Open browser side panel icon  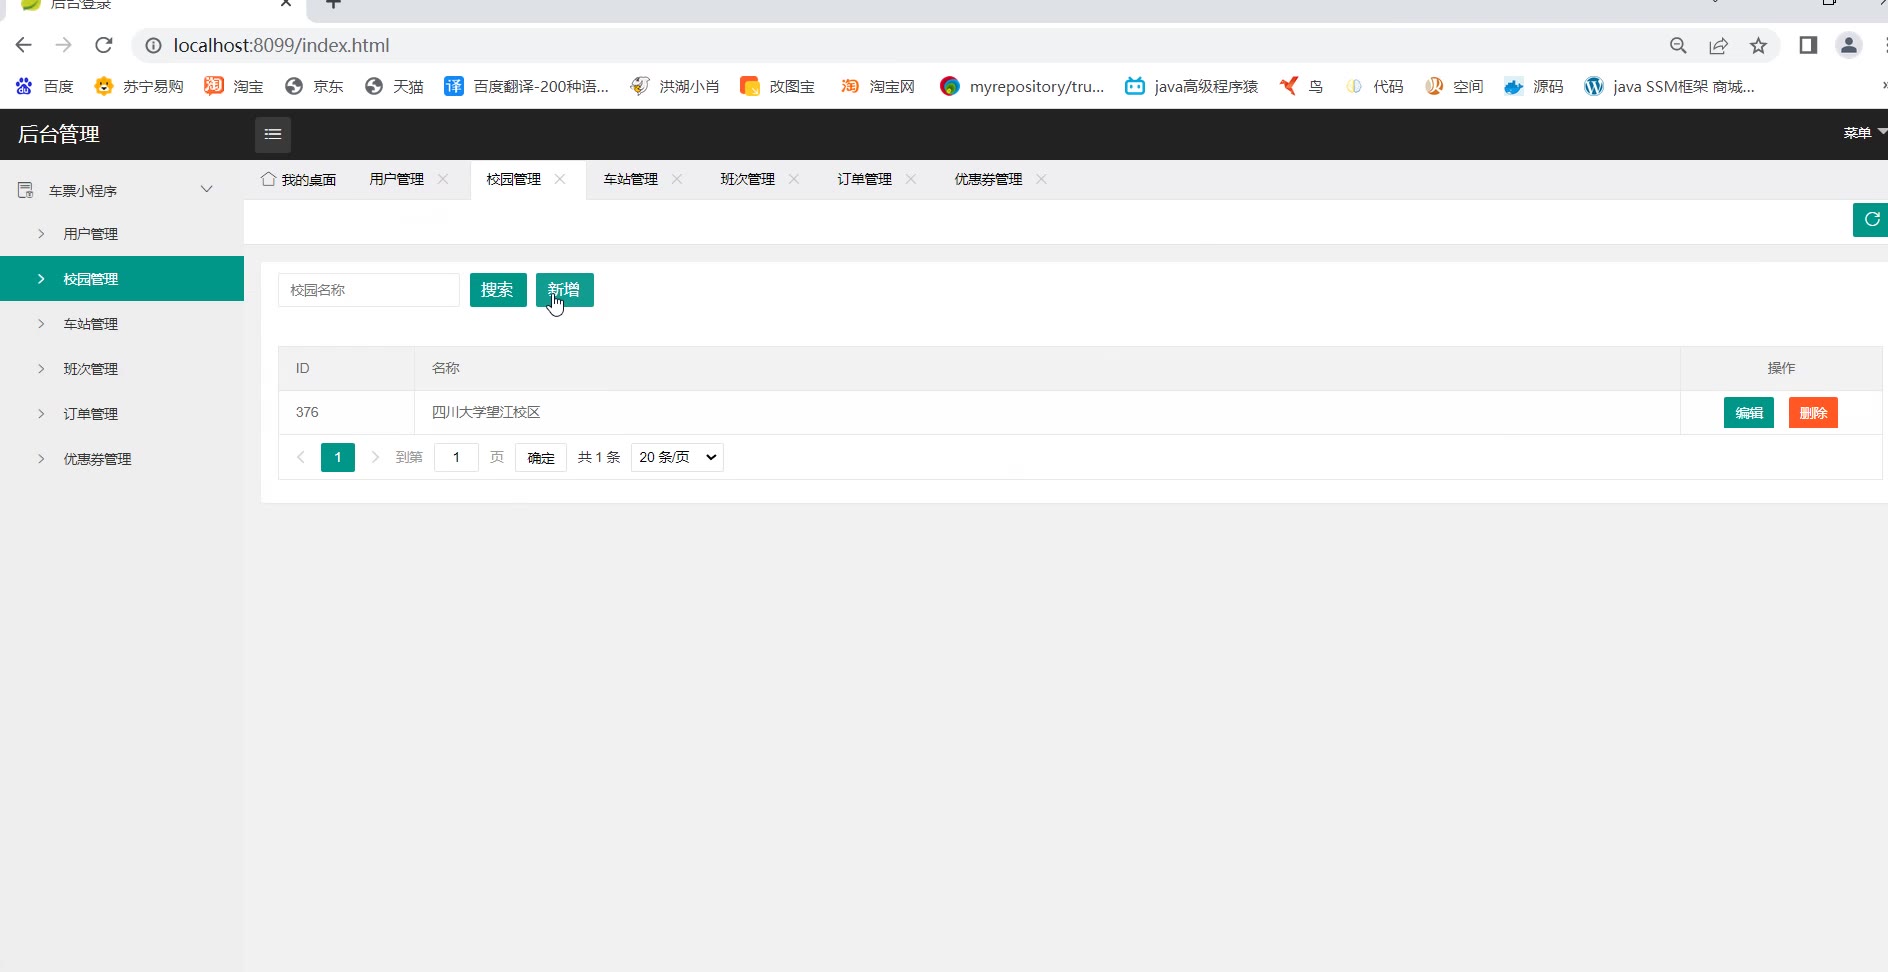coord(1808,45)
